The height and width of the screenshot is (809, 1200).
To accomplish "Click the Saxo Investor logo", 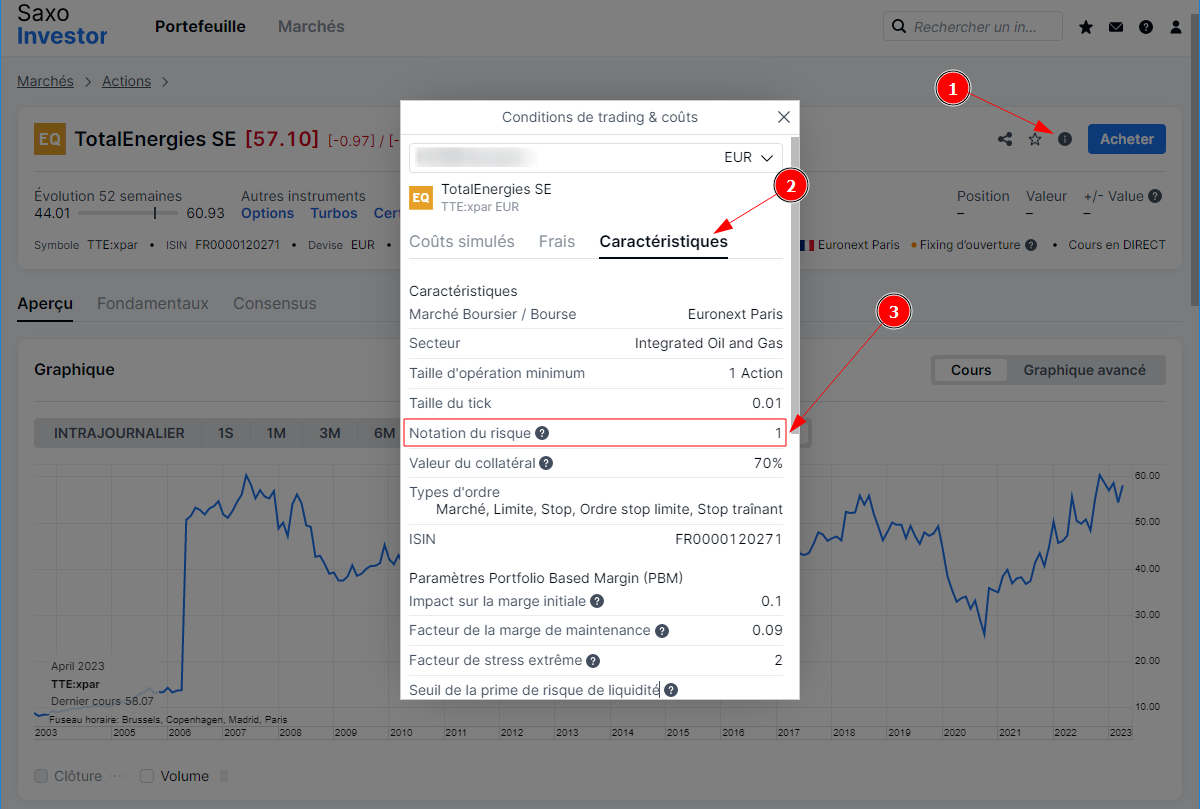I will tap(62, 24).
